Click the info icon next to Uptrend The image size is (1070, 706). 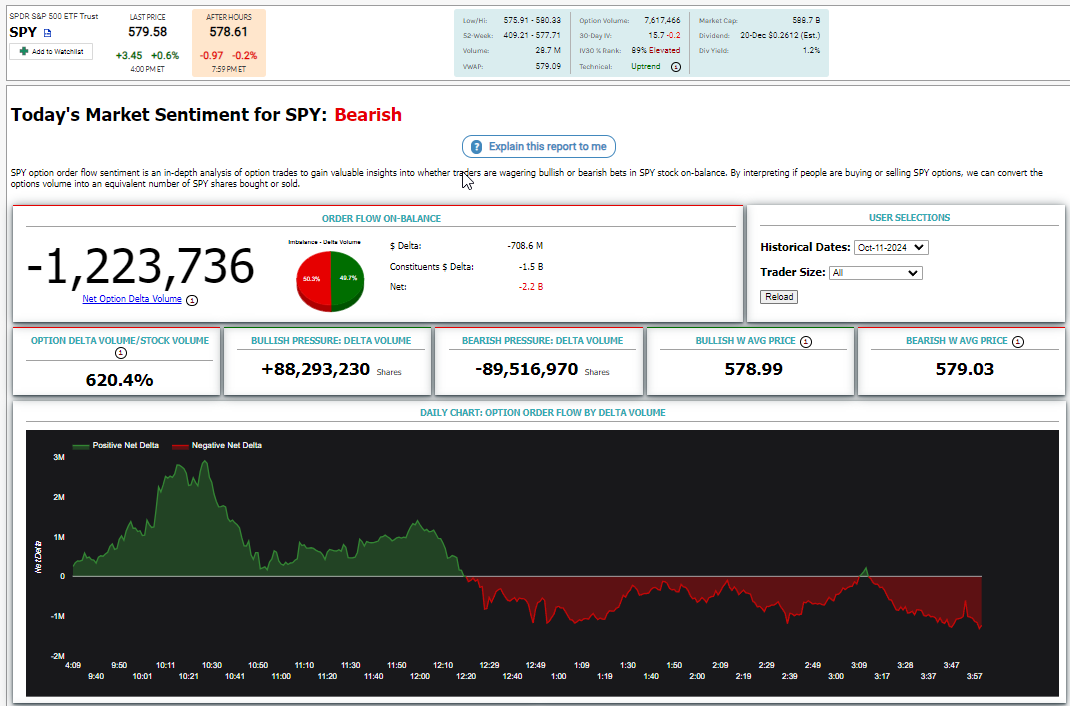point(676,67)
